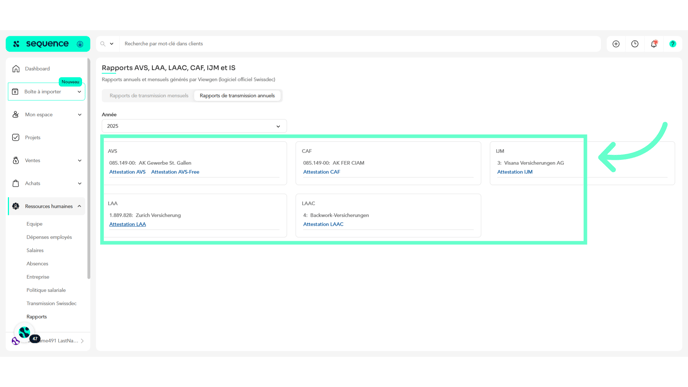Image resolution: width=688 pixels, height=387 pixels.
Task: Open the Année 2025 dropdown
Action: [194, 126]
